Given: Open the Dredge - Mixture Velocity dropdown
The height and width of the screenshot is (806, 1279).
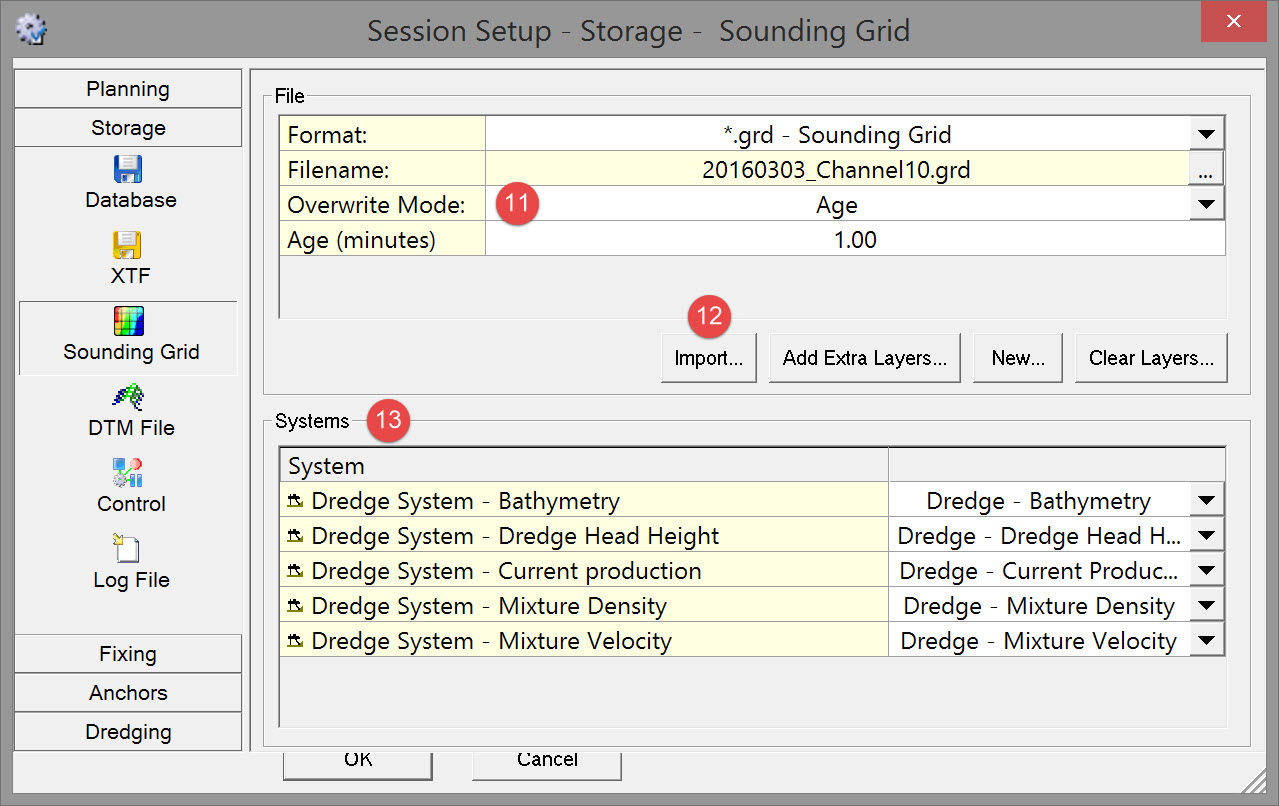Looking at the screenshot, I should 1206,641.
